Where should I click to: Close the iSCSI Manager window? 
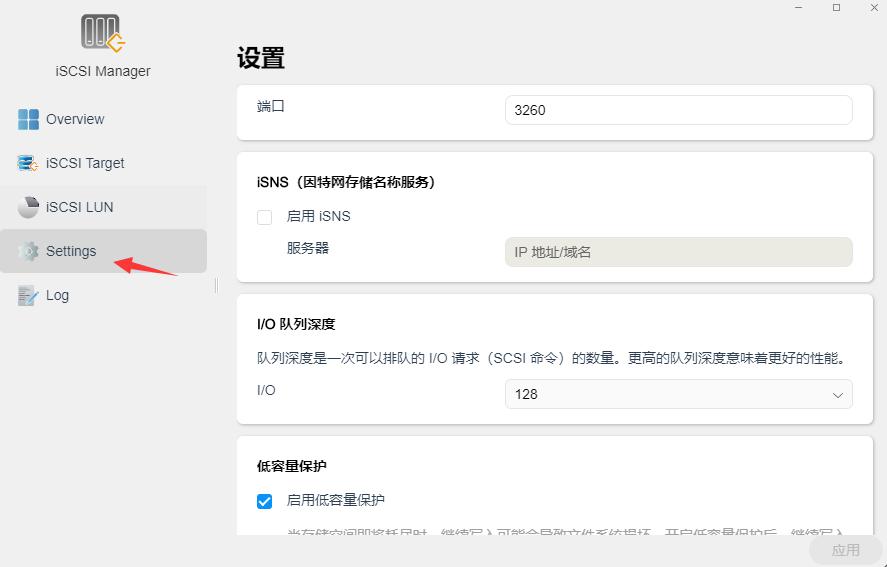pos(872,7)
